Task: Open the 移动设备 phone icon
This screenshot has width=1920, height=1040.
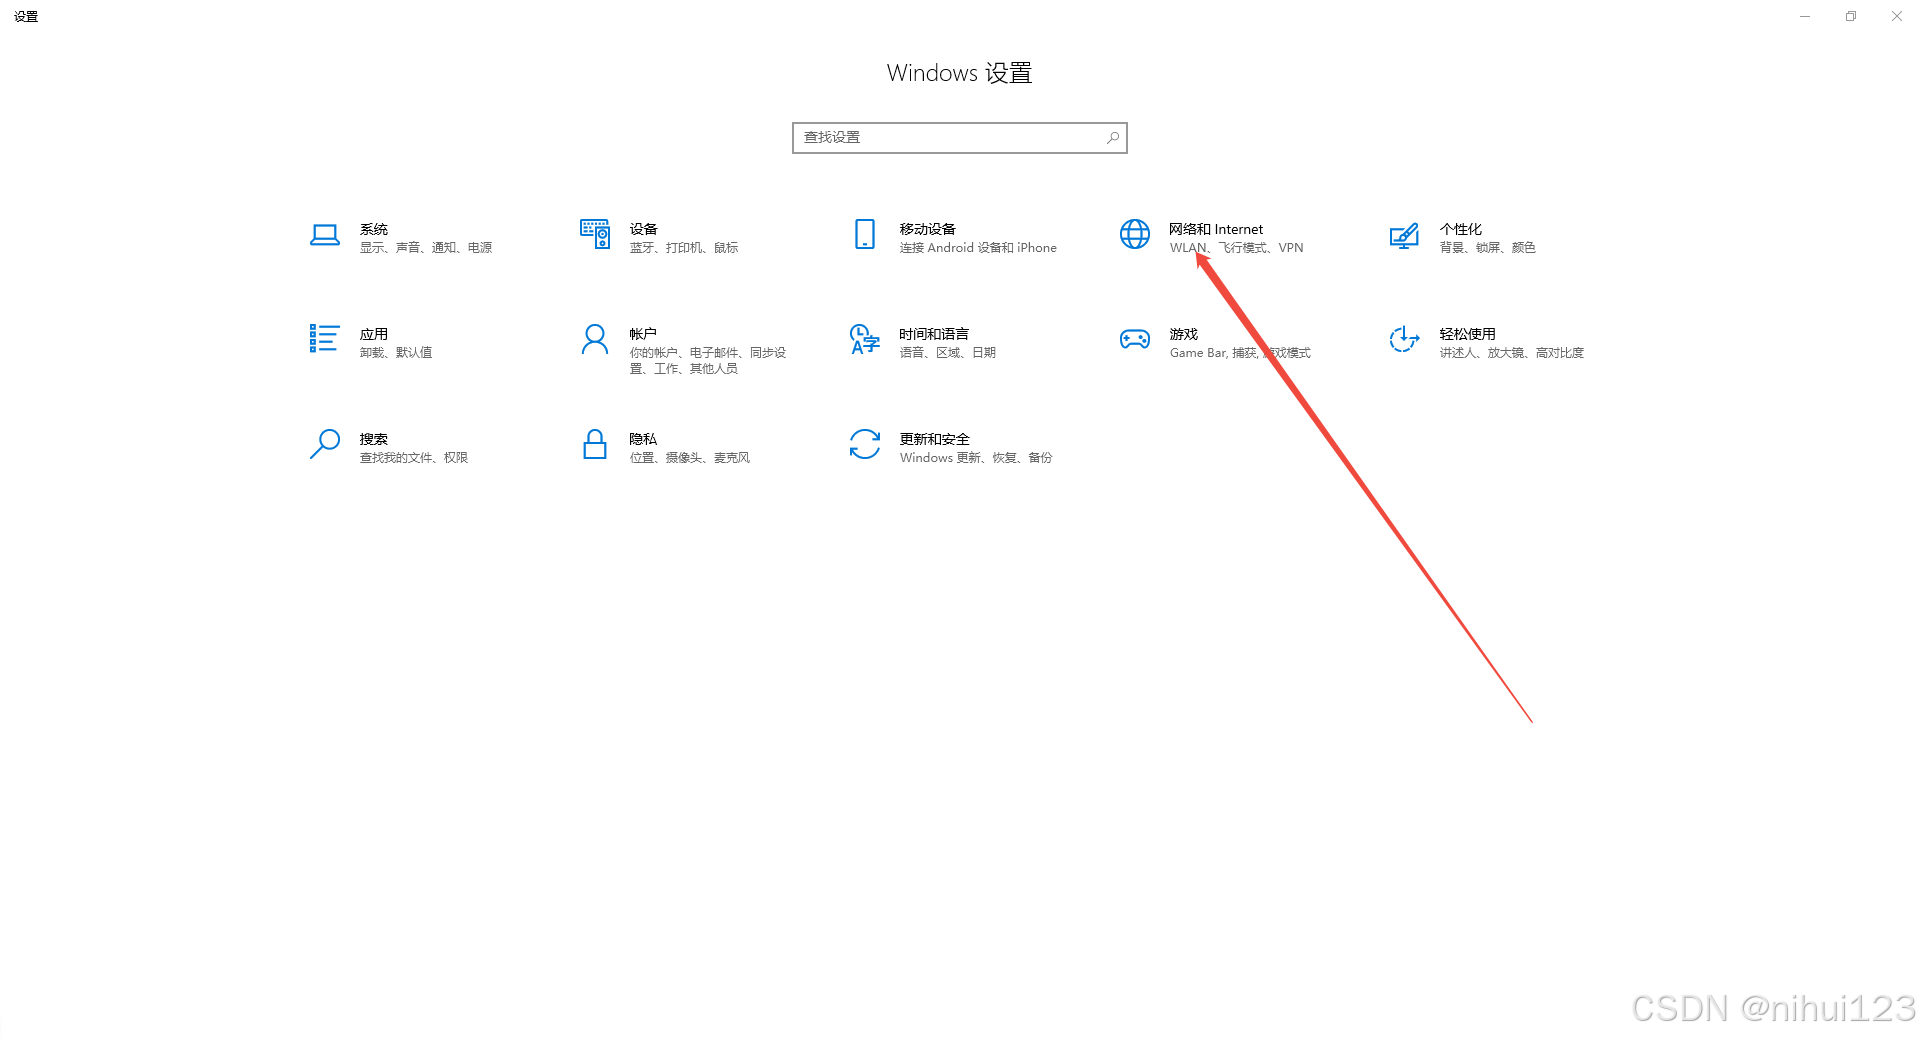Action: [x=865, y=234]
